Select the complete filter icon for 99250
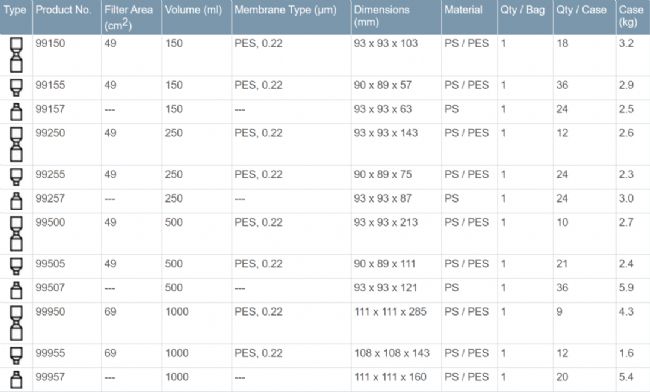The width and height of the screenshot is (650, 392). coord(16,144)
